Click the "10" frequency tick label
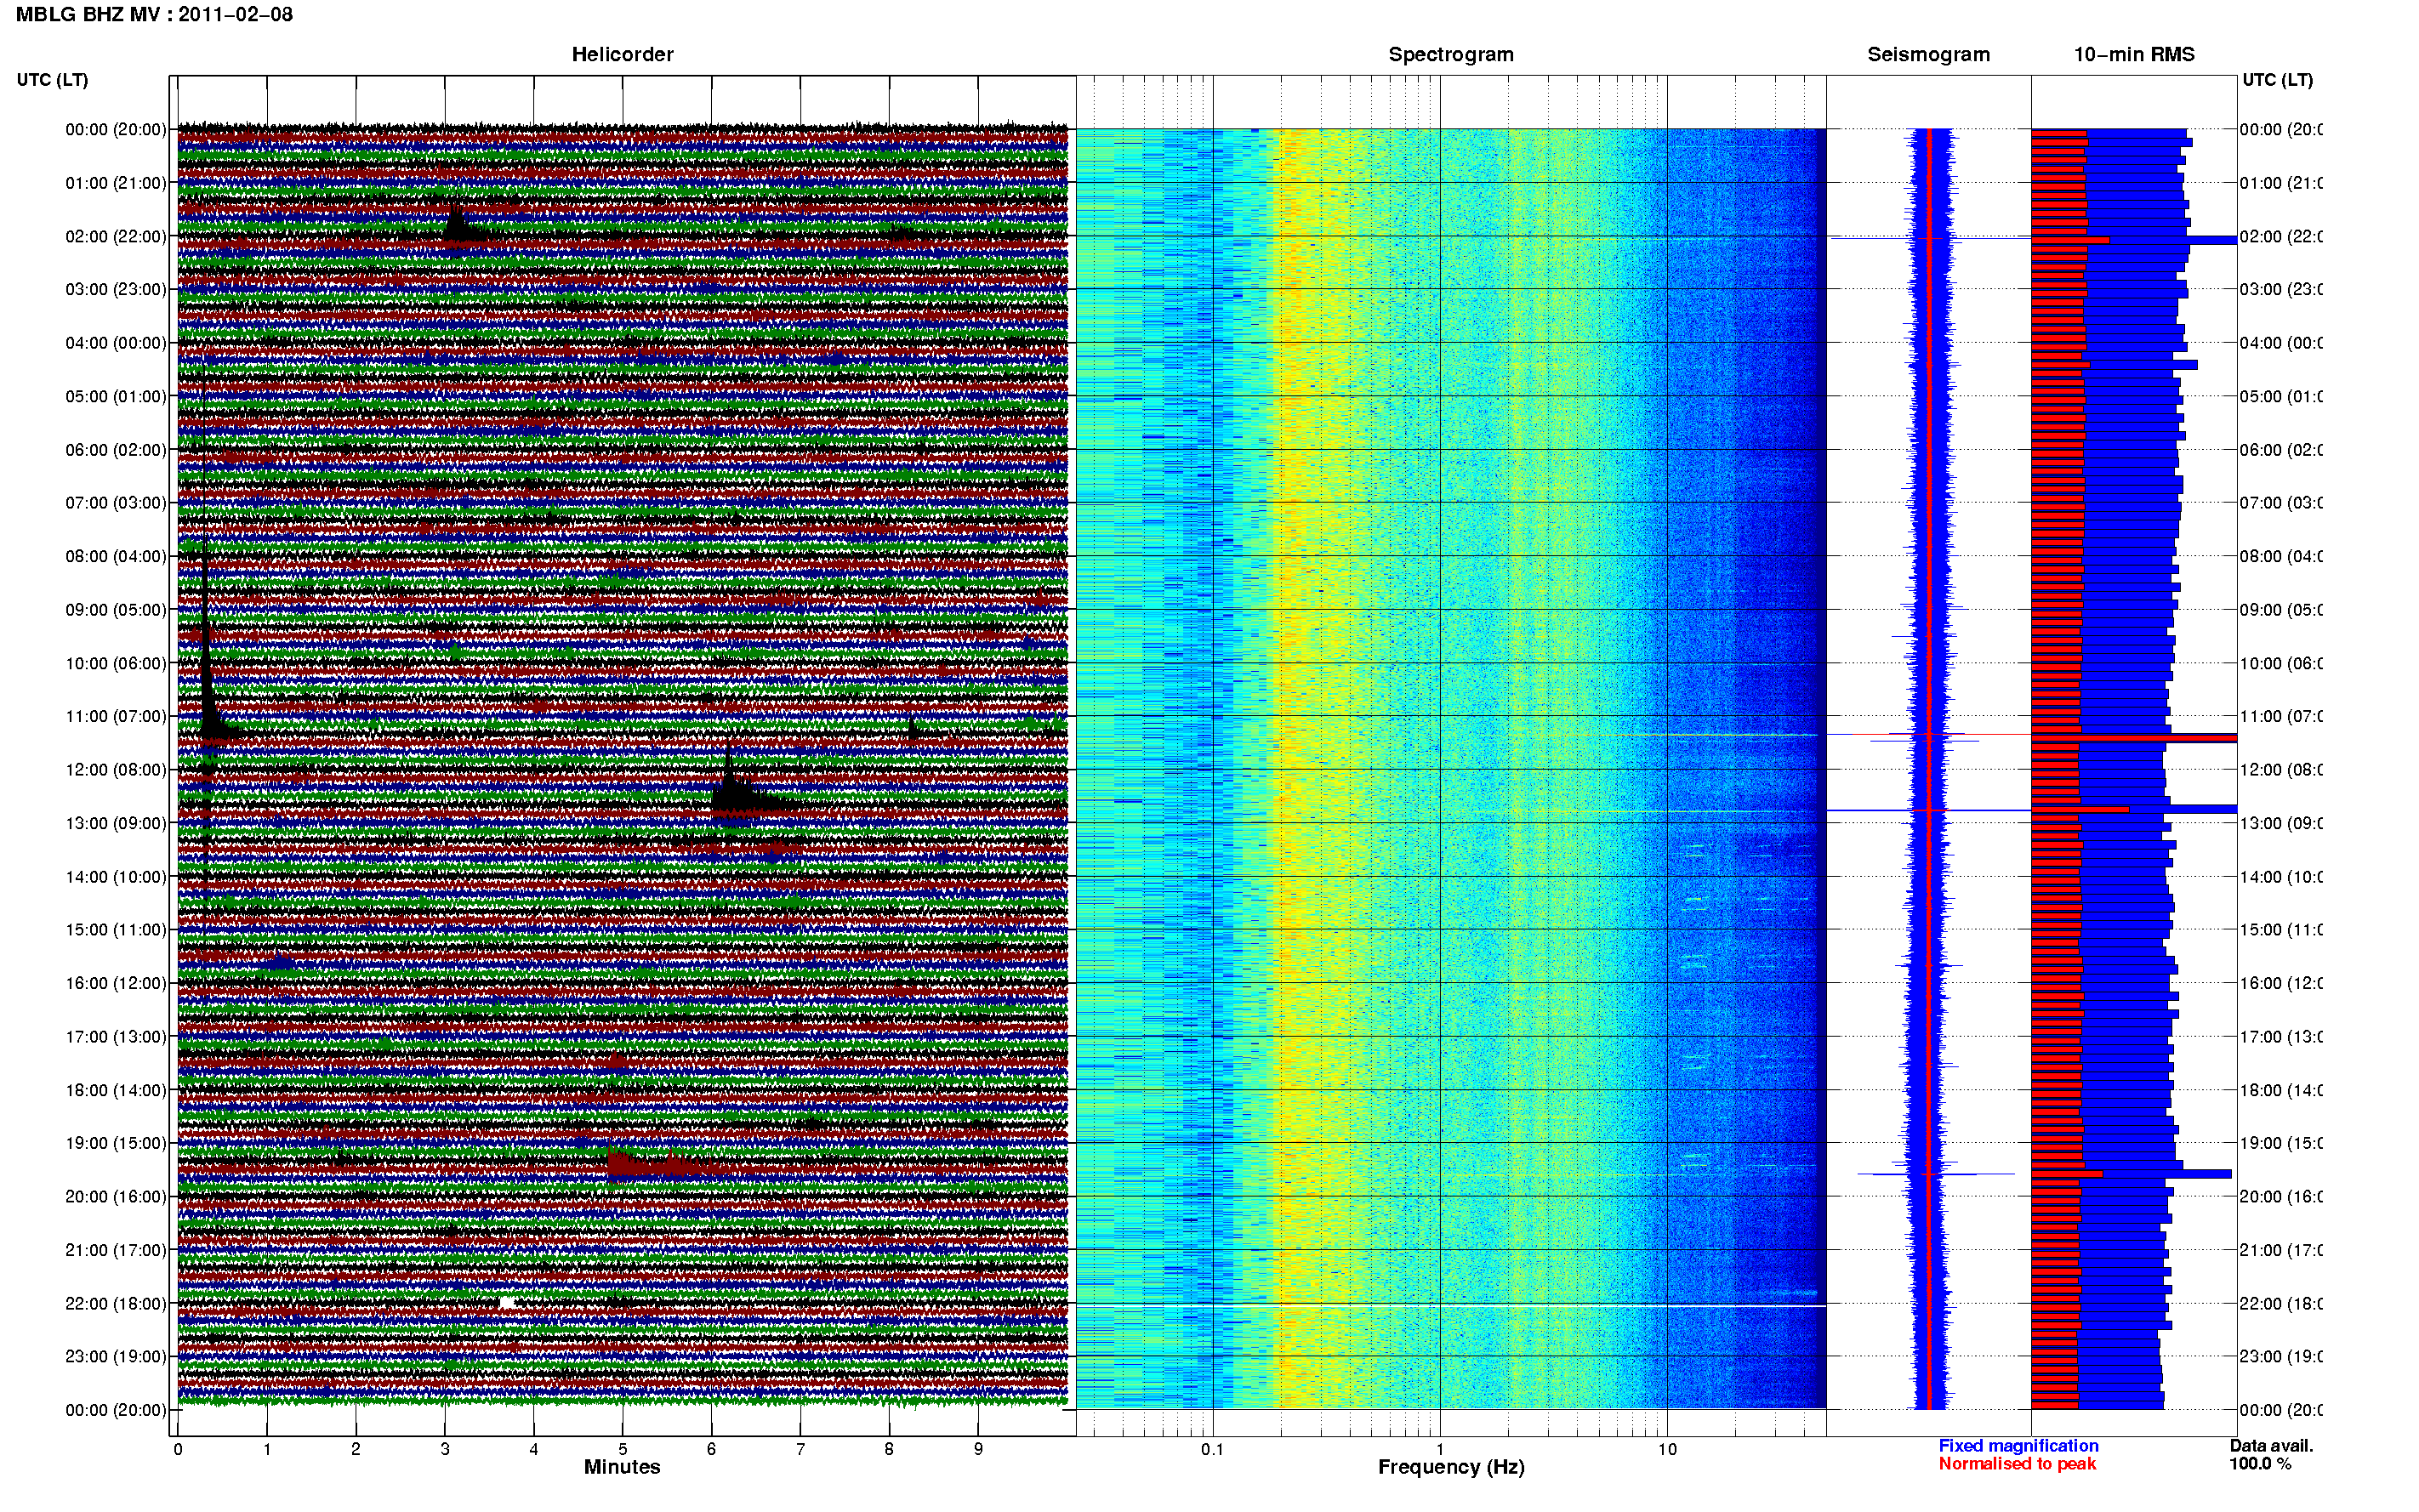Screen dimensions: 2419x1512 tap(1667, 1449)
